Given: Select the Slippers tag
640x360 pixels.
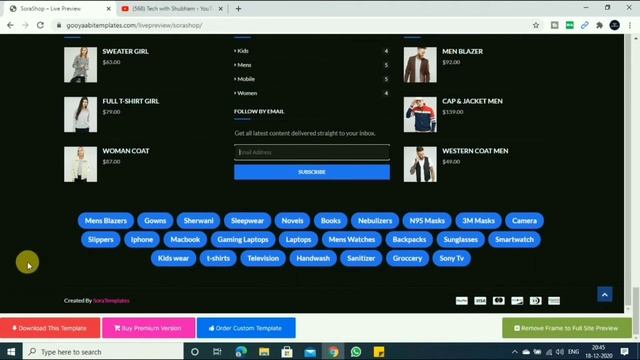Looking at the screenshot, I should [x=100, y=240].
